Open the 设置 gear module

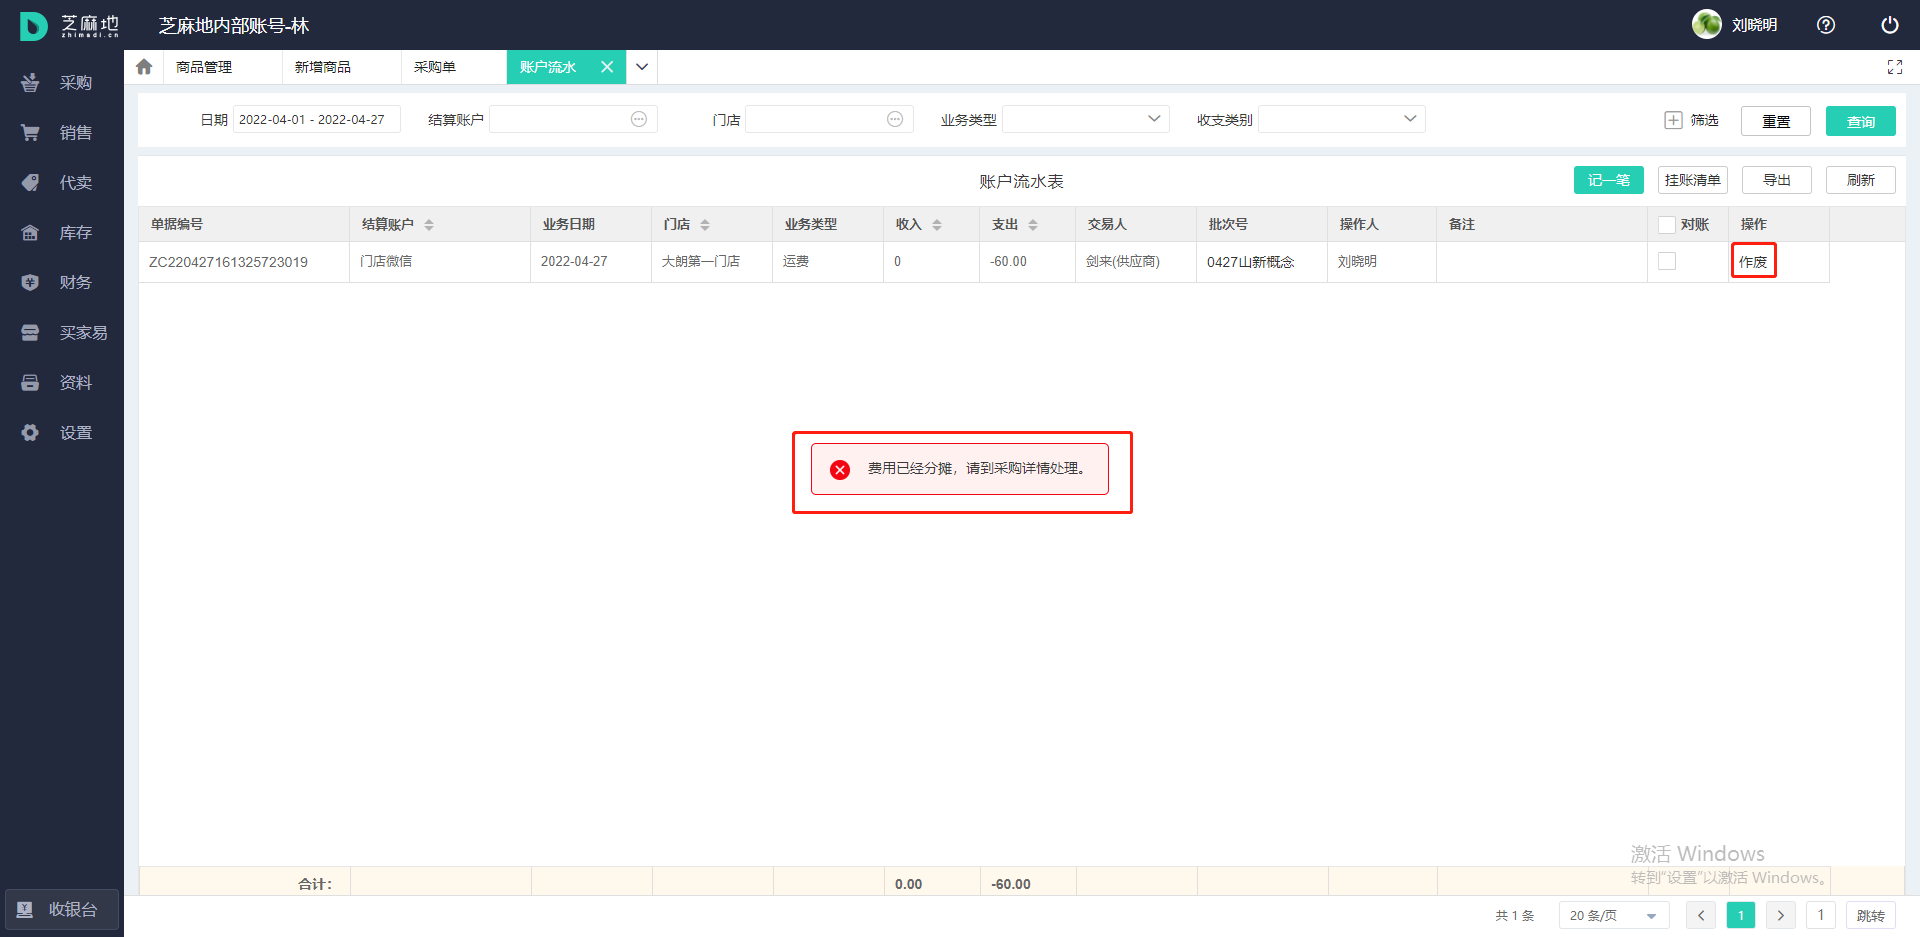click(x=62, y=433)
